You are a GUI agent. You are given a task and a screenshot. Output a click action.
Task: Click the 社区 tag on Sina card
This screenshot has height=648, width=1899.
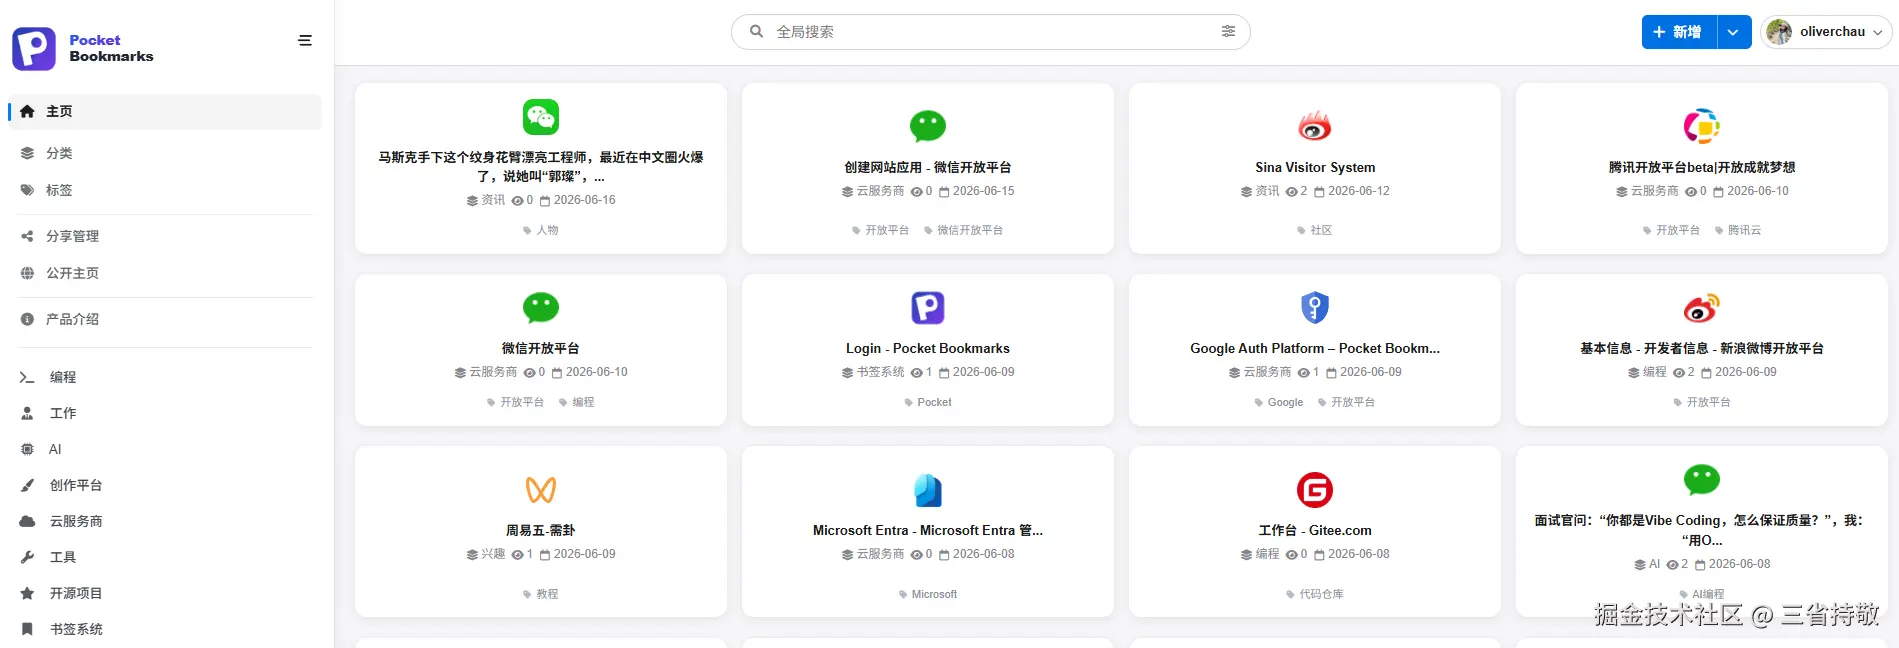pyautogui.click(x=1315, y=230)
